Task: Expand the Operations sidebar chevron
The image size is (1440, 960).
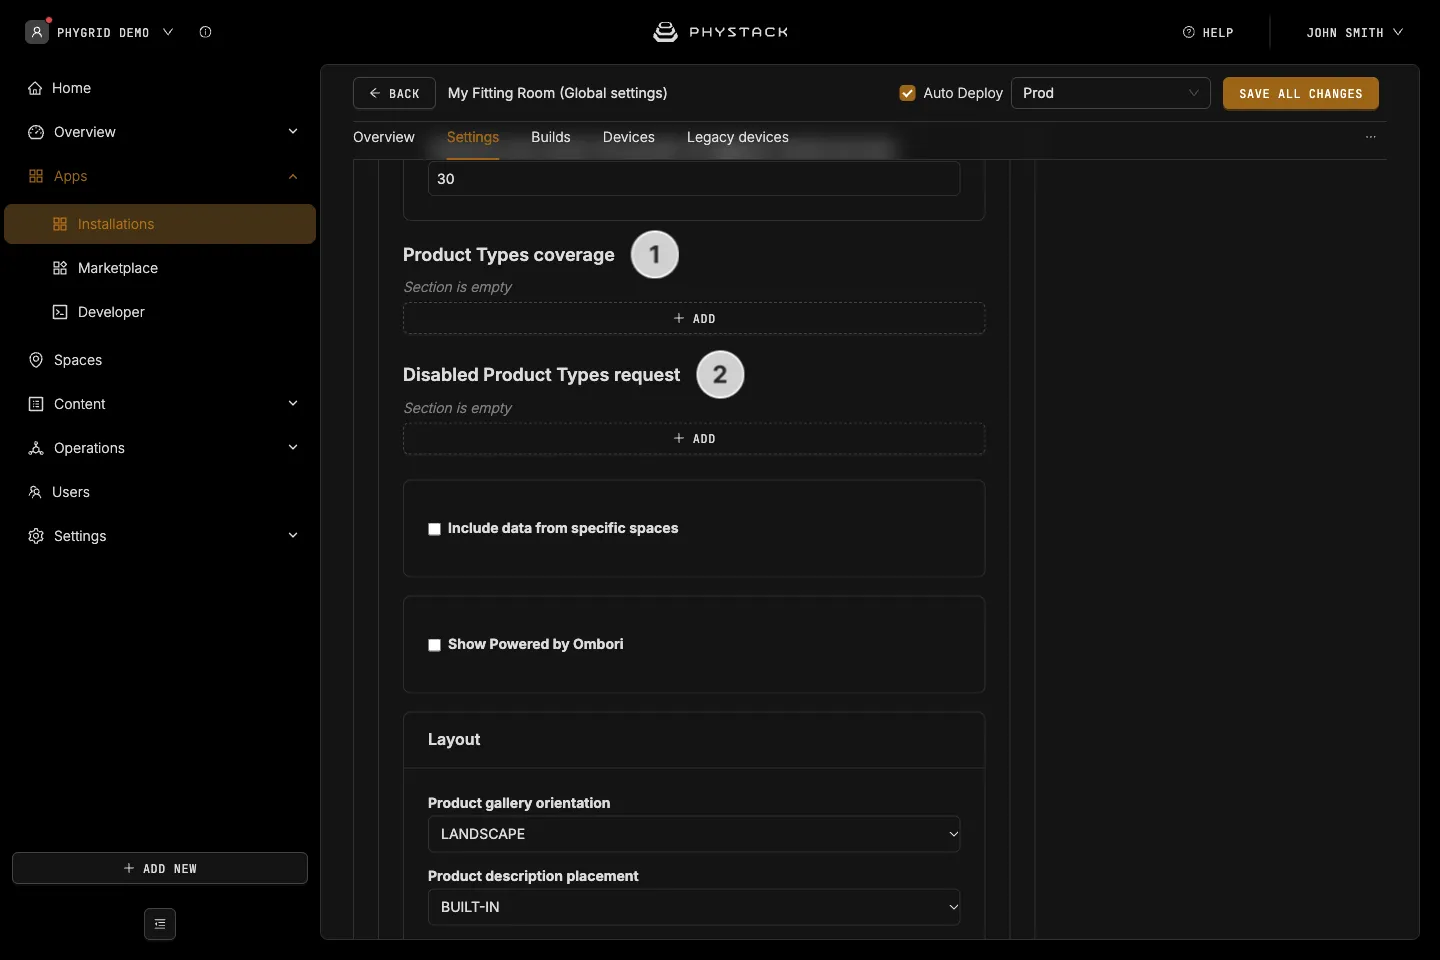Action: [x=293, y=448]
